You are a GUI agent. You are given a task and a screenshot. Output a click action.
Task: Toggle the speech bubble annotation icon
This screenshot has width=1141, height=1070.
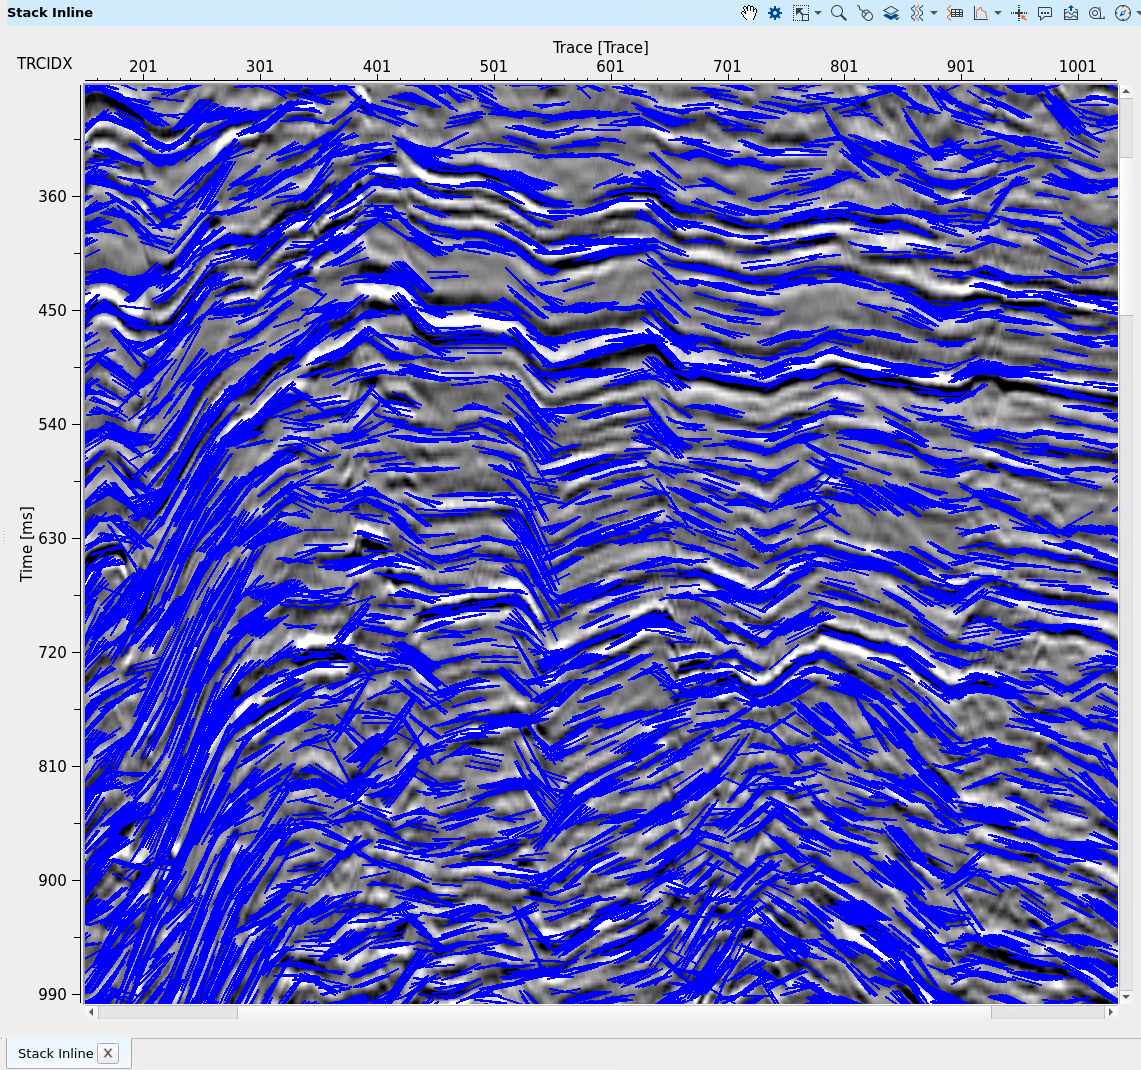click(x=1045, y=13)
